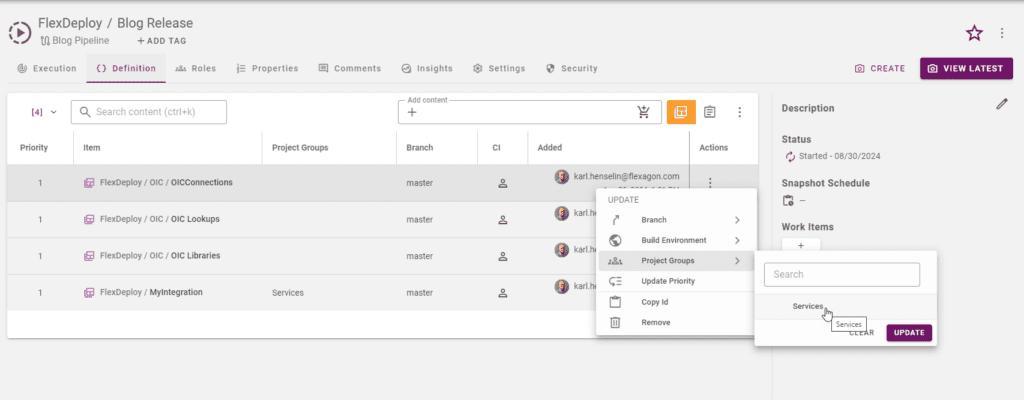Click the clipboard list icon in toolbar
Screen dimensions: 1024x400
pos(710,112)
